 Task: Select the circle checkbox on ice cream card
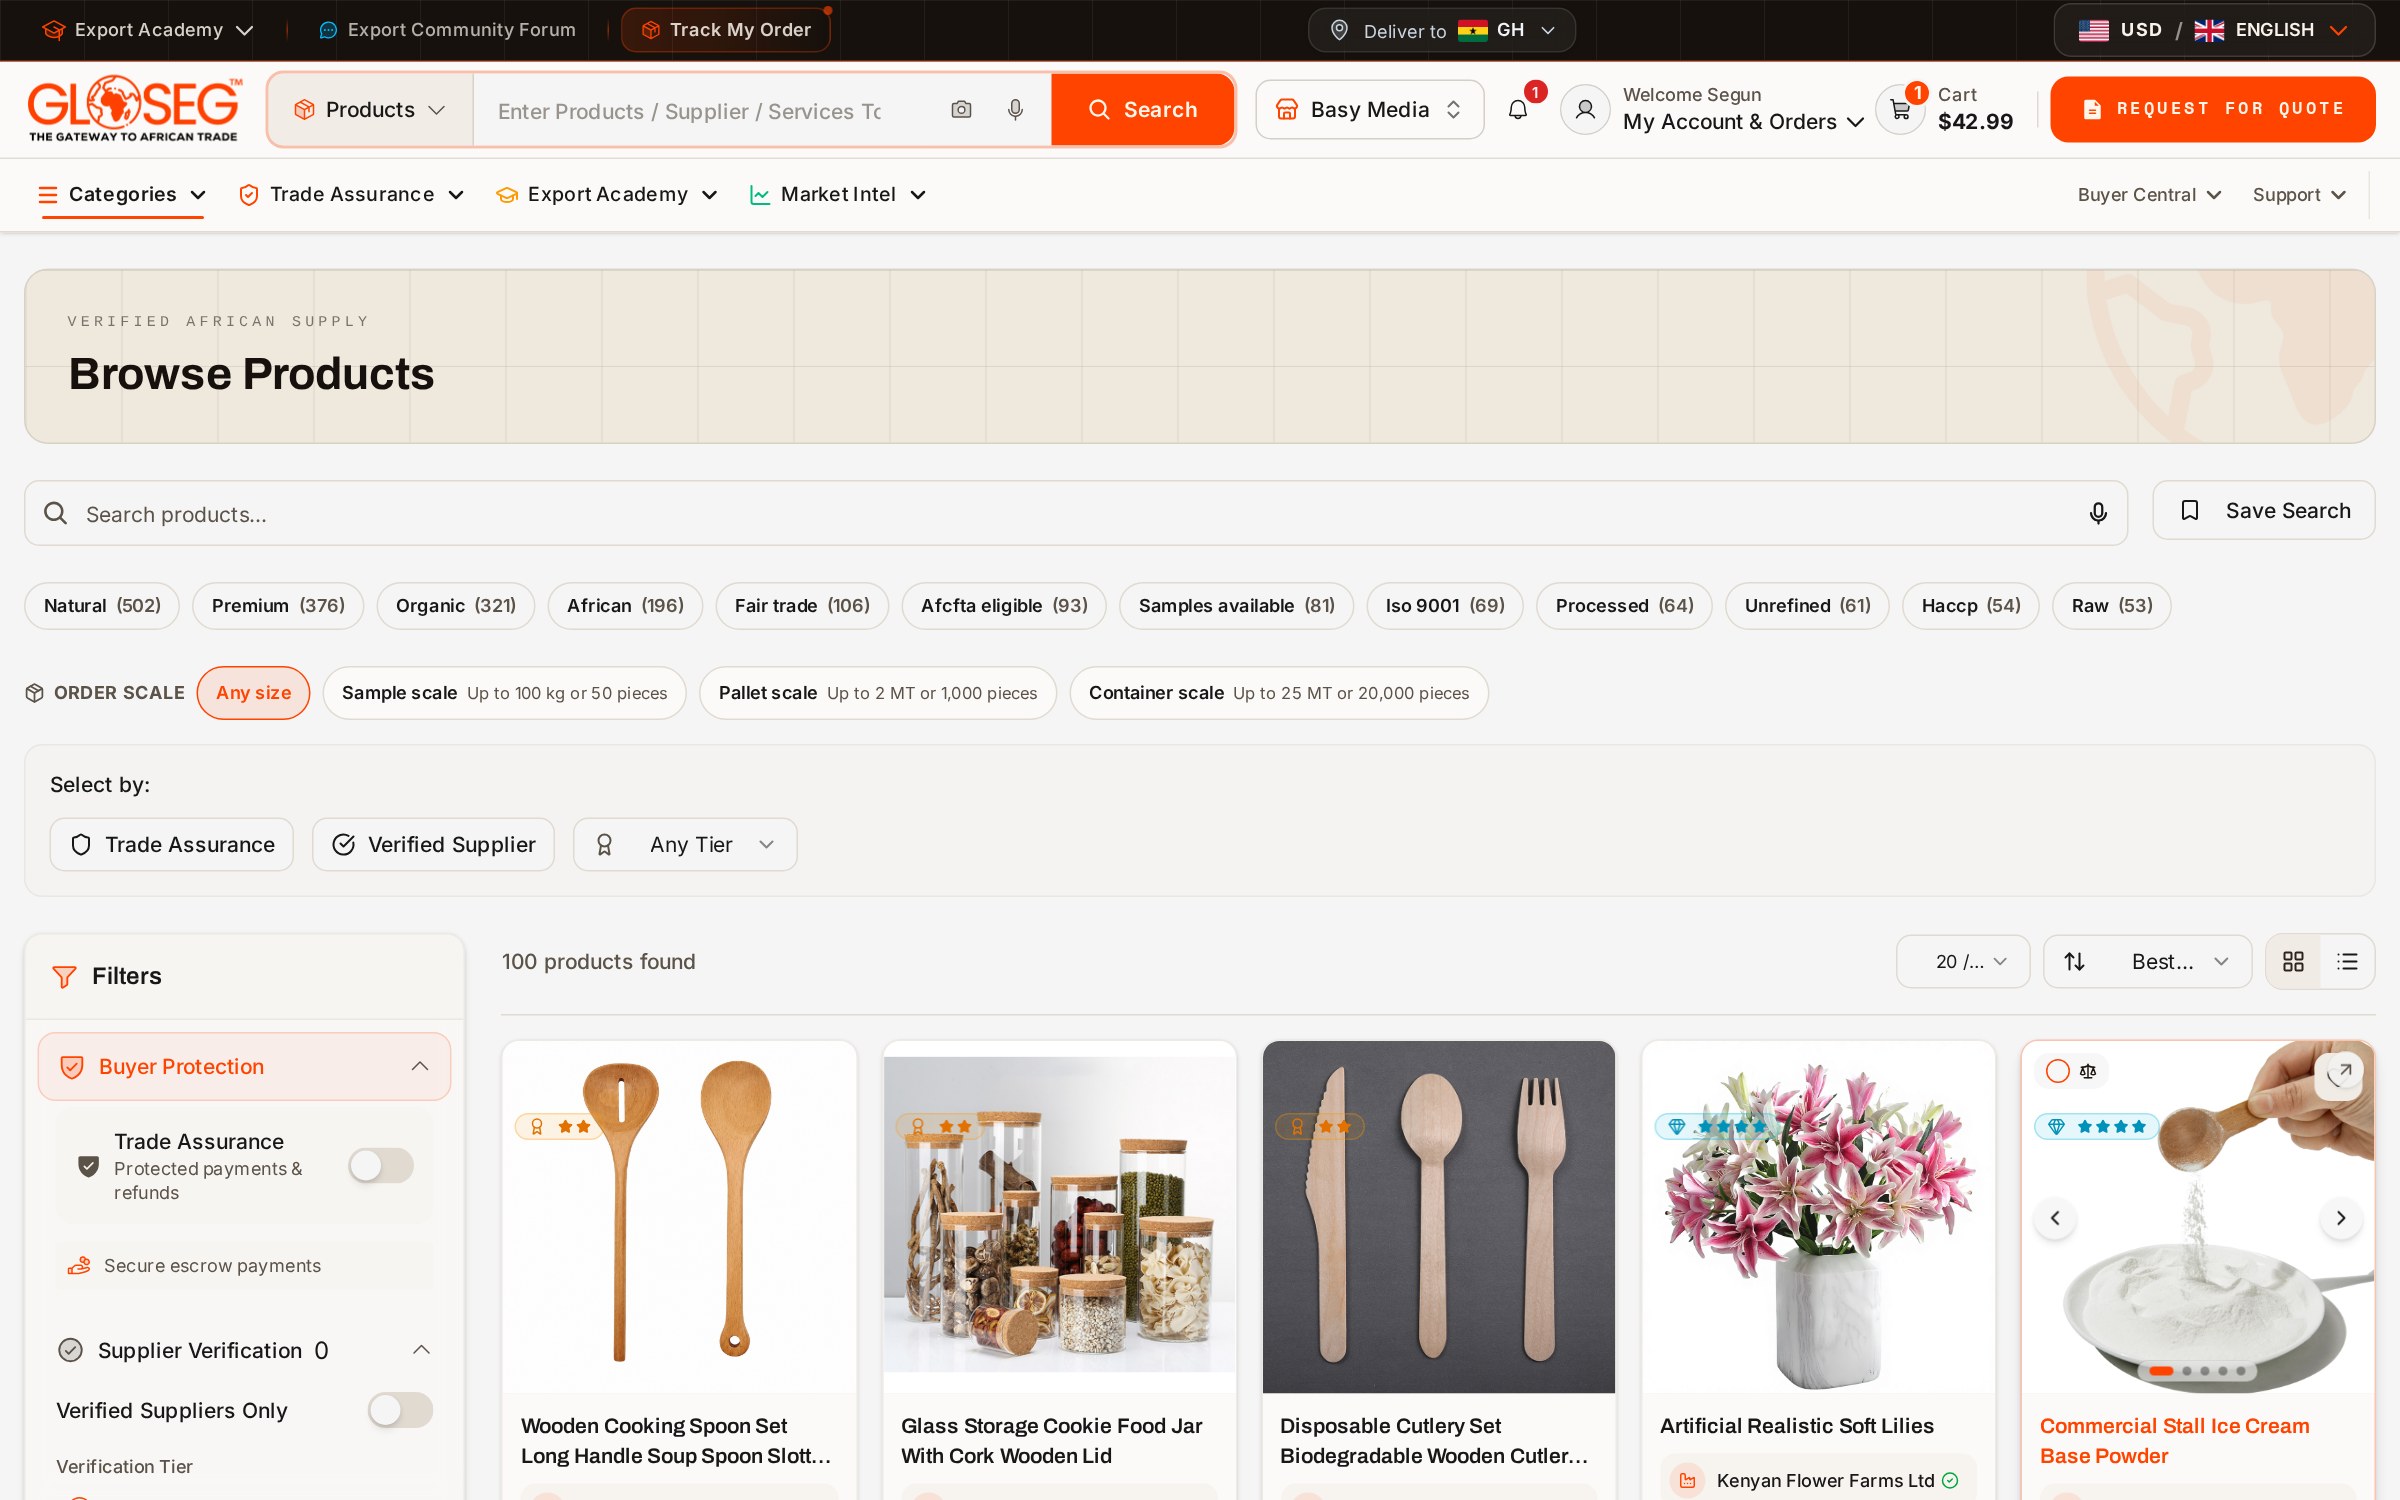(x=2057, y=1071)
